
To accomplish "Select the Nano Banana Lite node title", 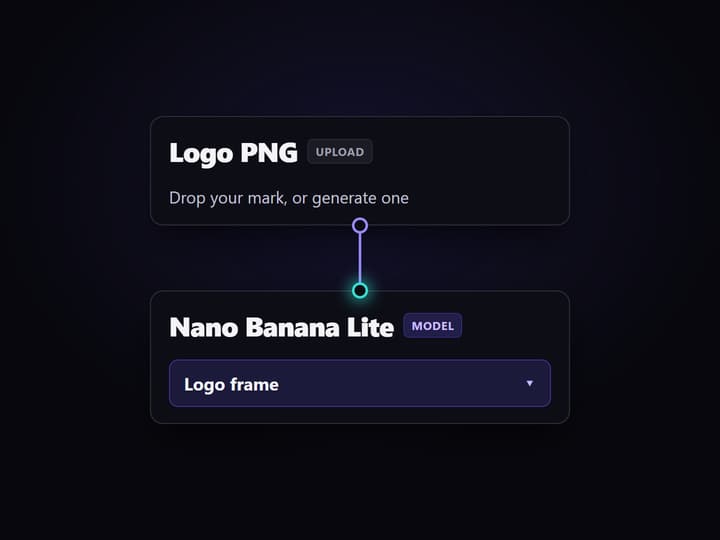I will pyautogui.click(x=281, y=327).
